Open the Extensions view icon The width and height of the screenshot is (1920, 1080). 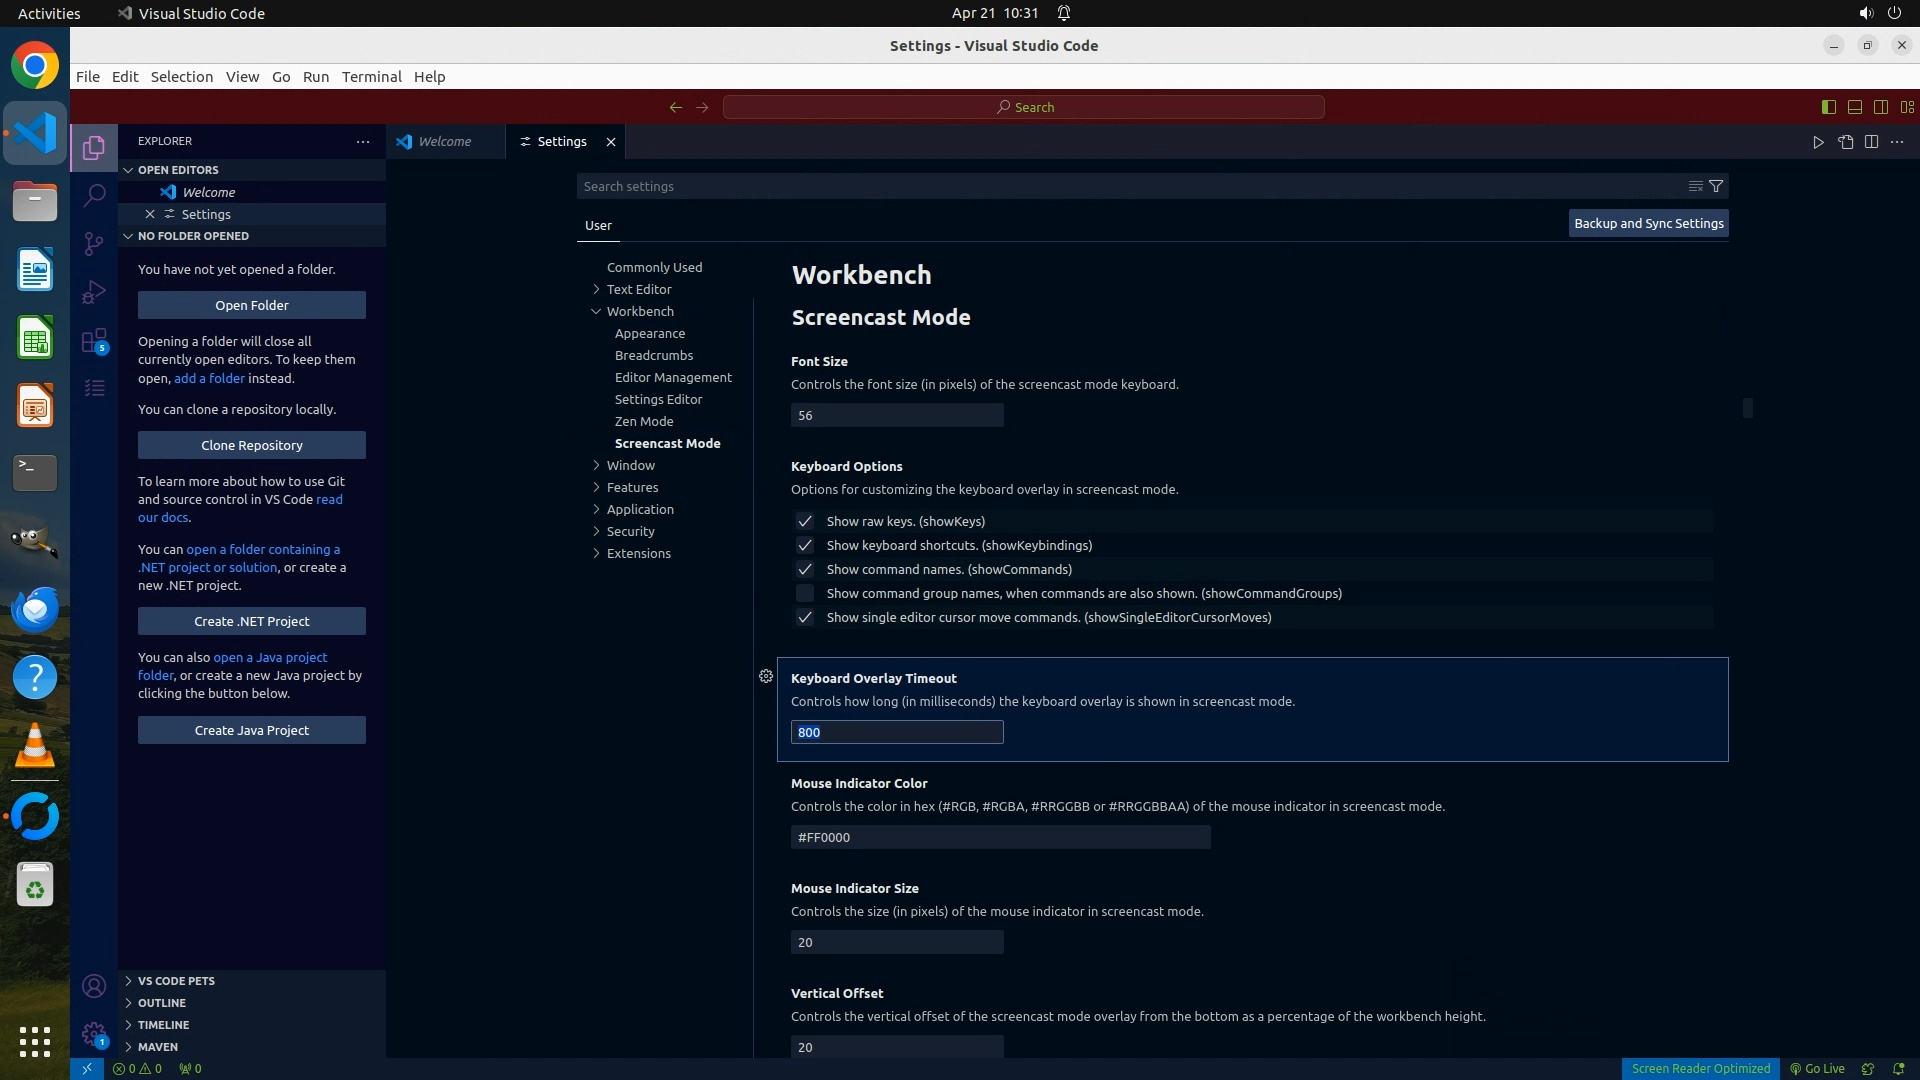(x=94, y=341)
